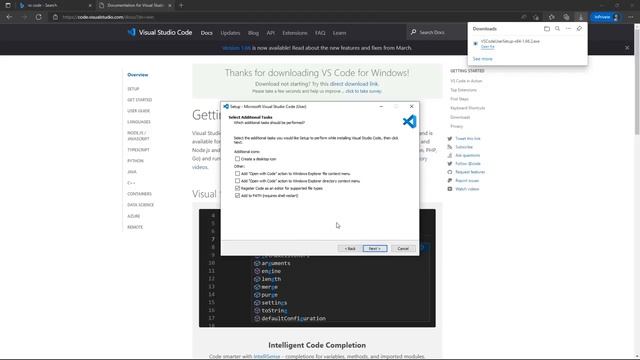This screenshot has width=640, height=360.
Task: Click the InPrivate profile button
Action: coord(606,17)
